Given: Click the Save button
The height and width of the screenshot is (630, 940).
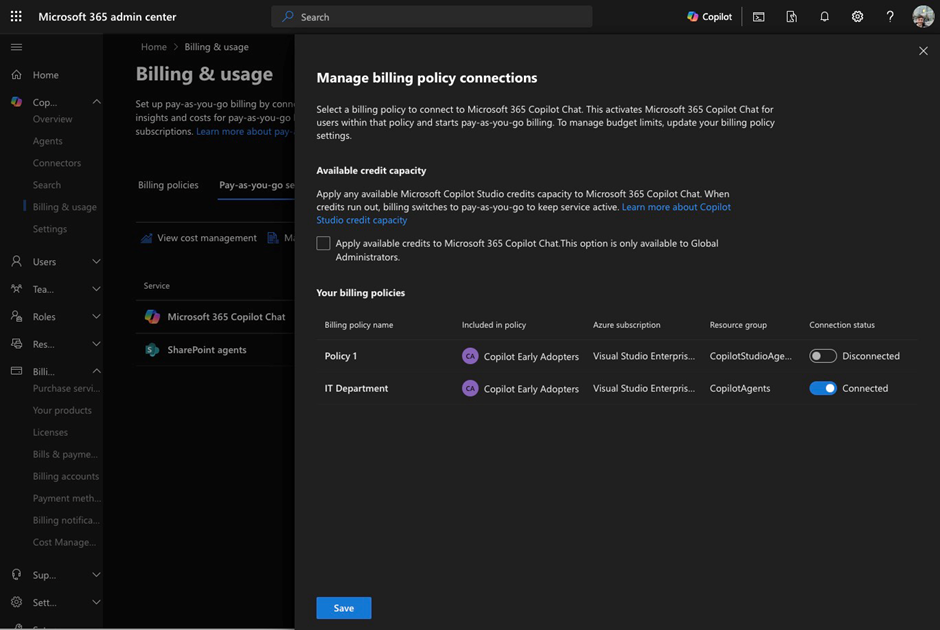Looking at the screenshot, I should (x=343, y=608).
